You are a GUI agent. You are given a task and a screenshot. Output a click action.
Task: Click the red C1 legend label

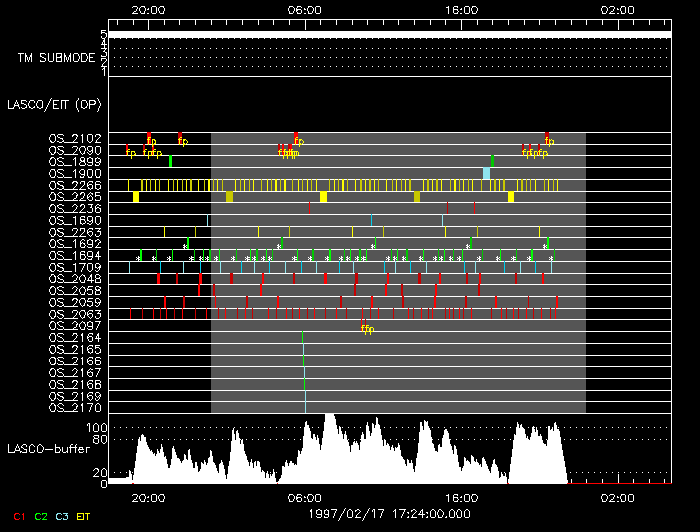click(18, 516)
